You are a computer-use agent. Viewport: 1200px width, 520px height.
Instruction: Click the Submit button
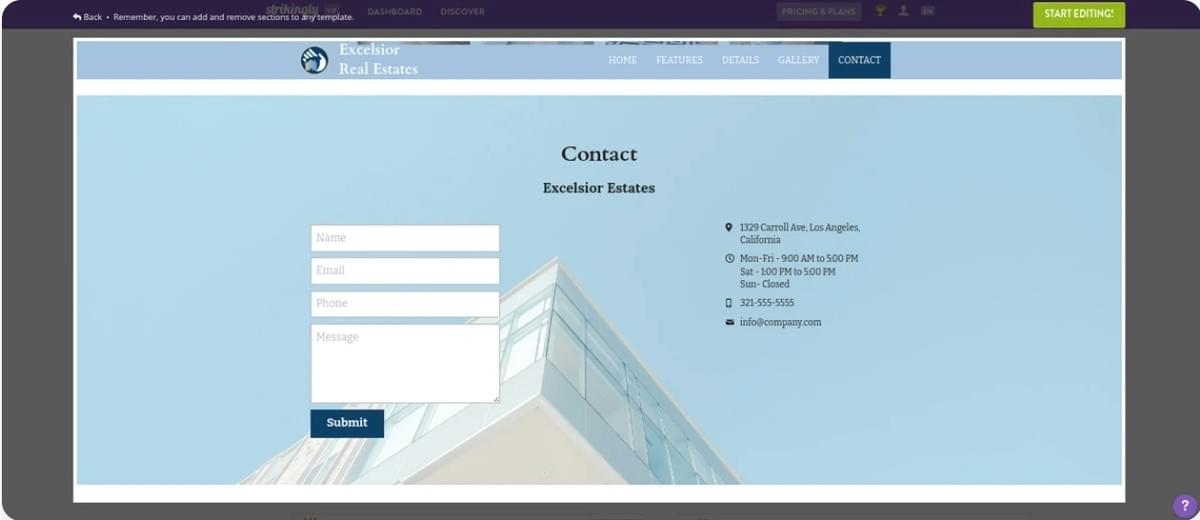tap(347, 423)
